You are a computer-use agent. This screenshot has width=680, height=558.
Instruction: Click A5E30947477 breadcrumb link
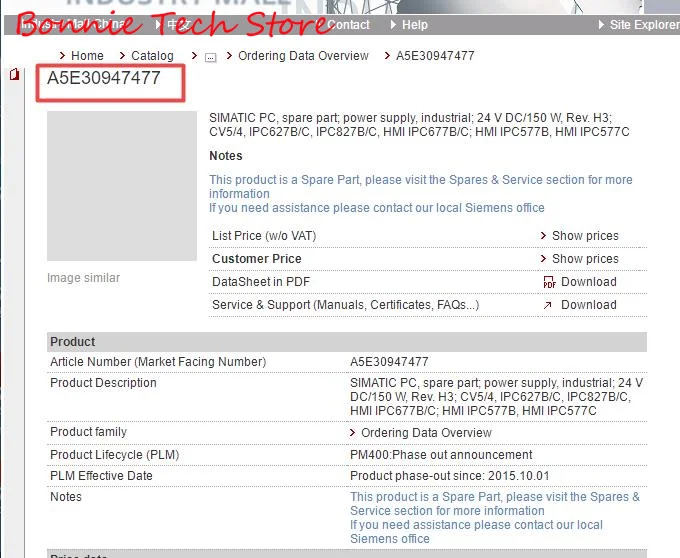(435, 55)
